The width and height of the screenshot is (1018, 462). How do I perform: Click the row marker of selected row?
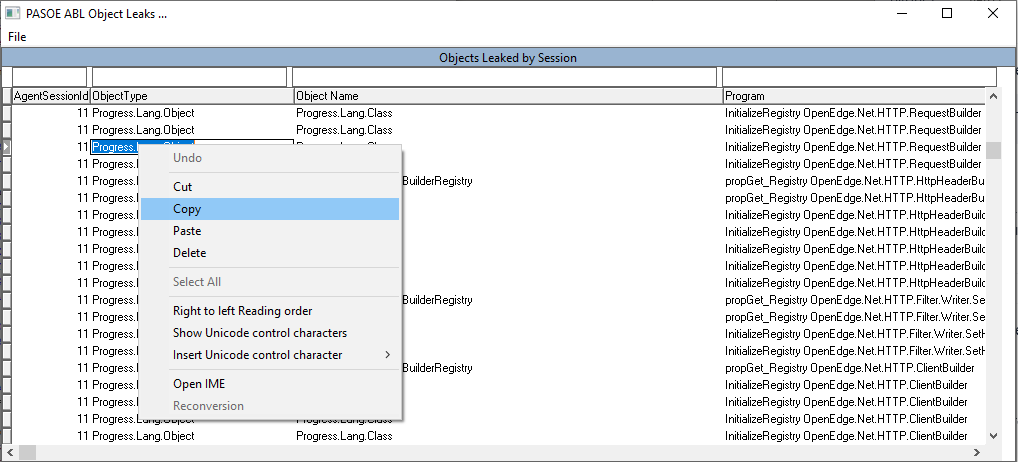click(6, 147)
